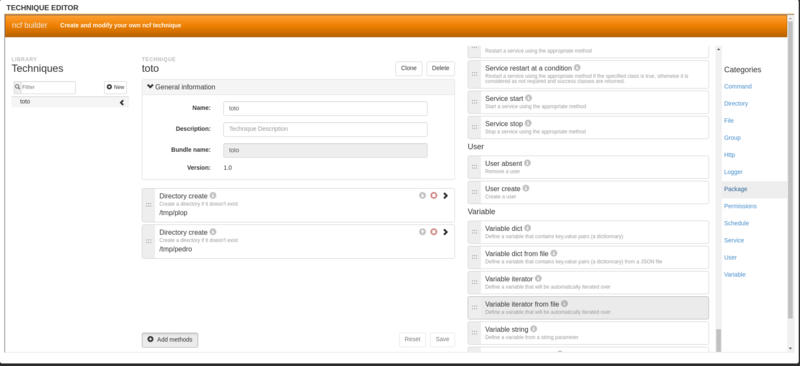Screen dimensions: 800x366
Task: Open Schedule category link
Action: 736,223
